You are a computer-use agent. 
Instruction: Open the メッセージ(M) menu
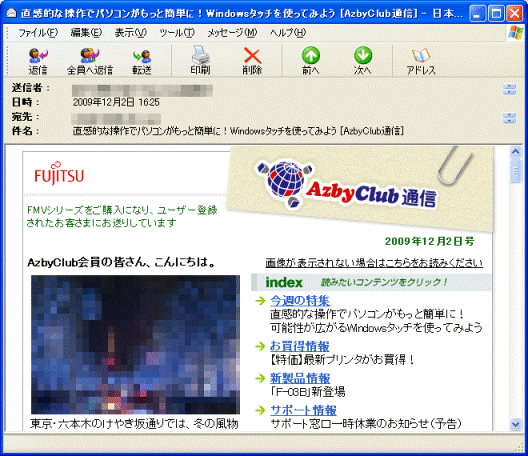pos(232,33)
